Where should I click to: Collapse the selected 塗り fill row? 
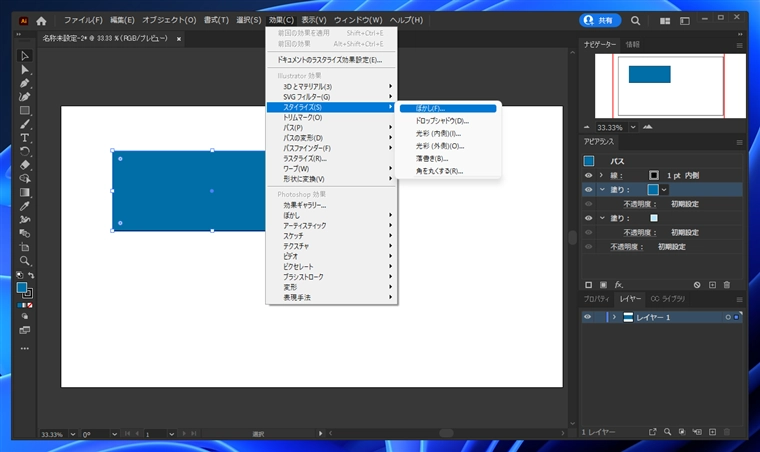602,189
